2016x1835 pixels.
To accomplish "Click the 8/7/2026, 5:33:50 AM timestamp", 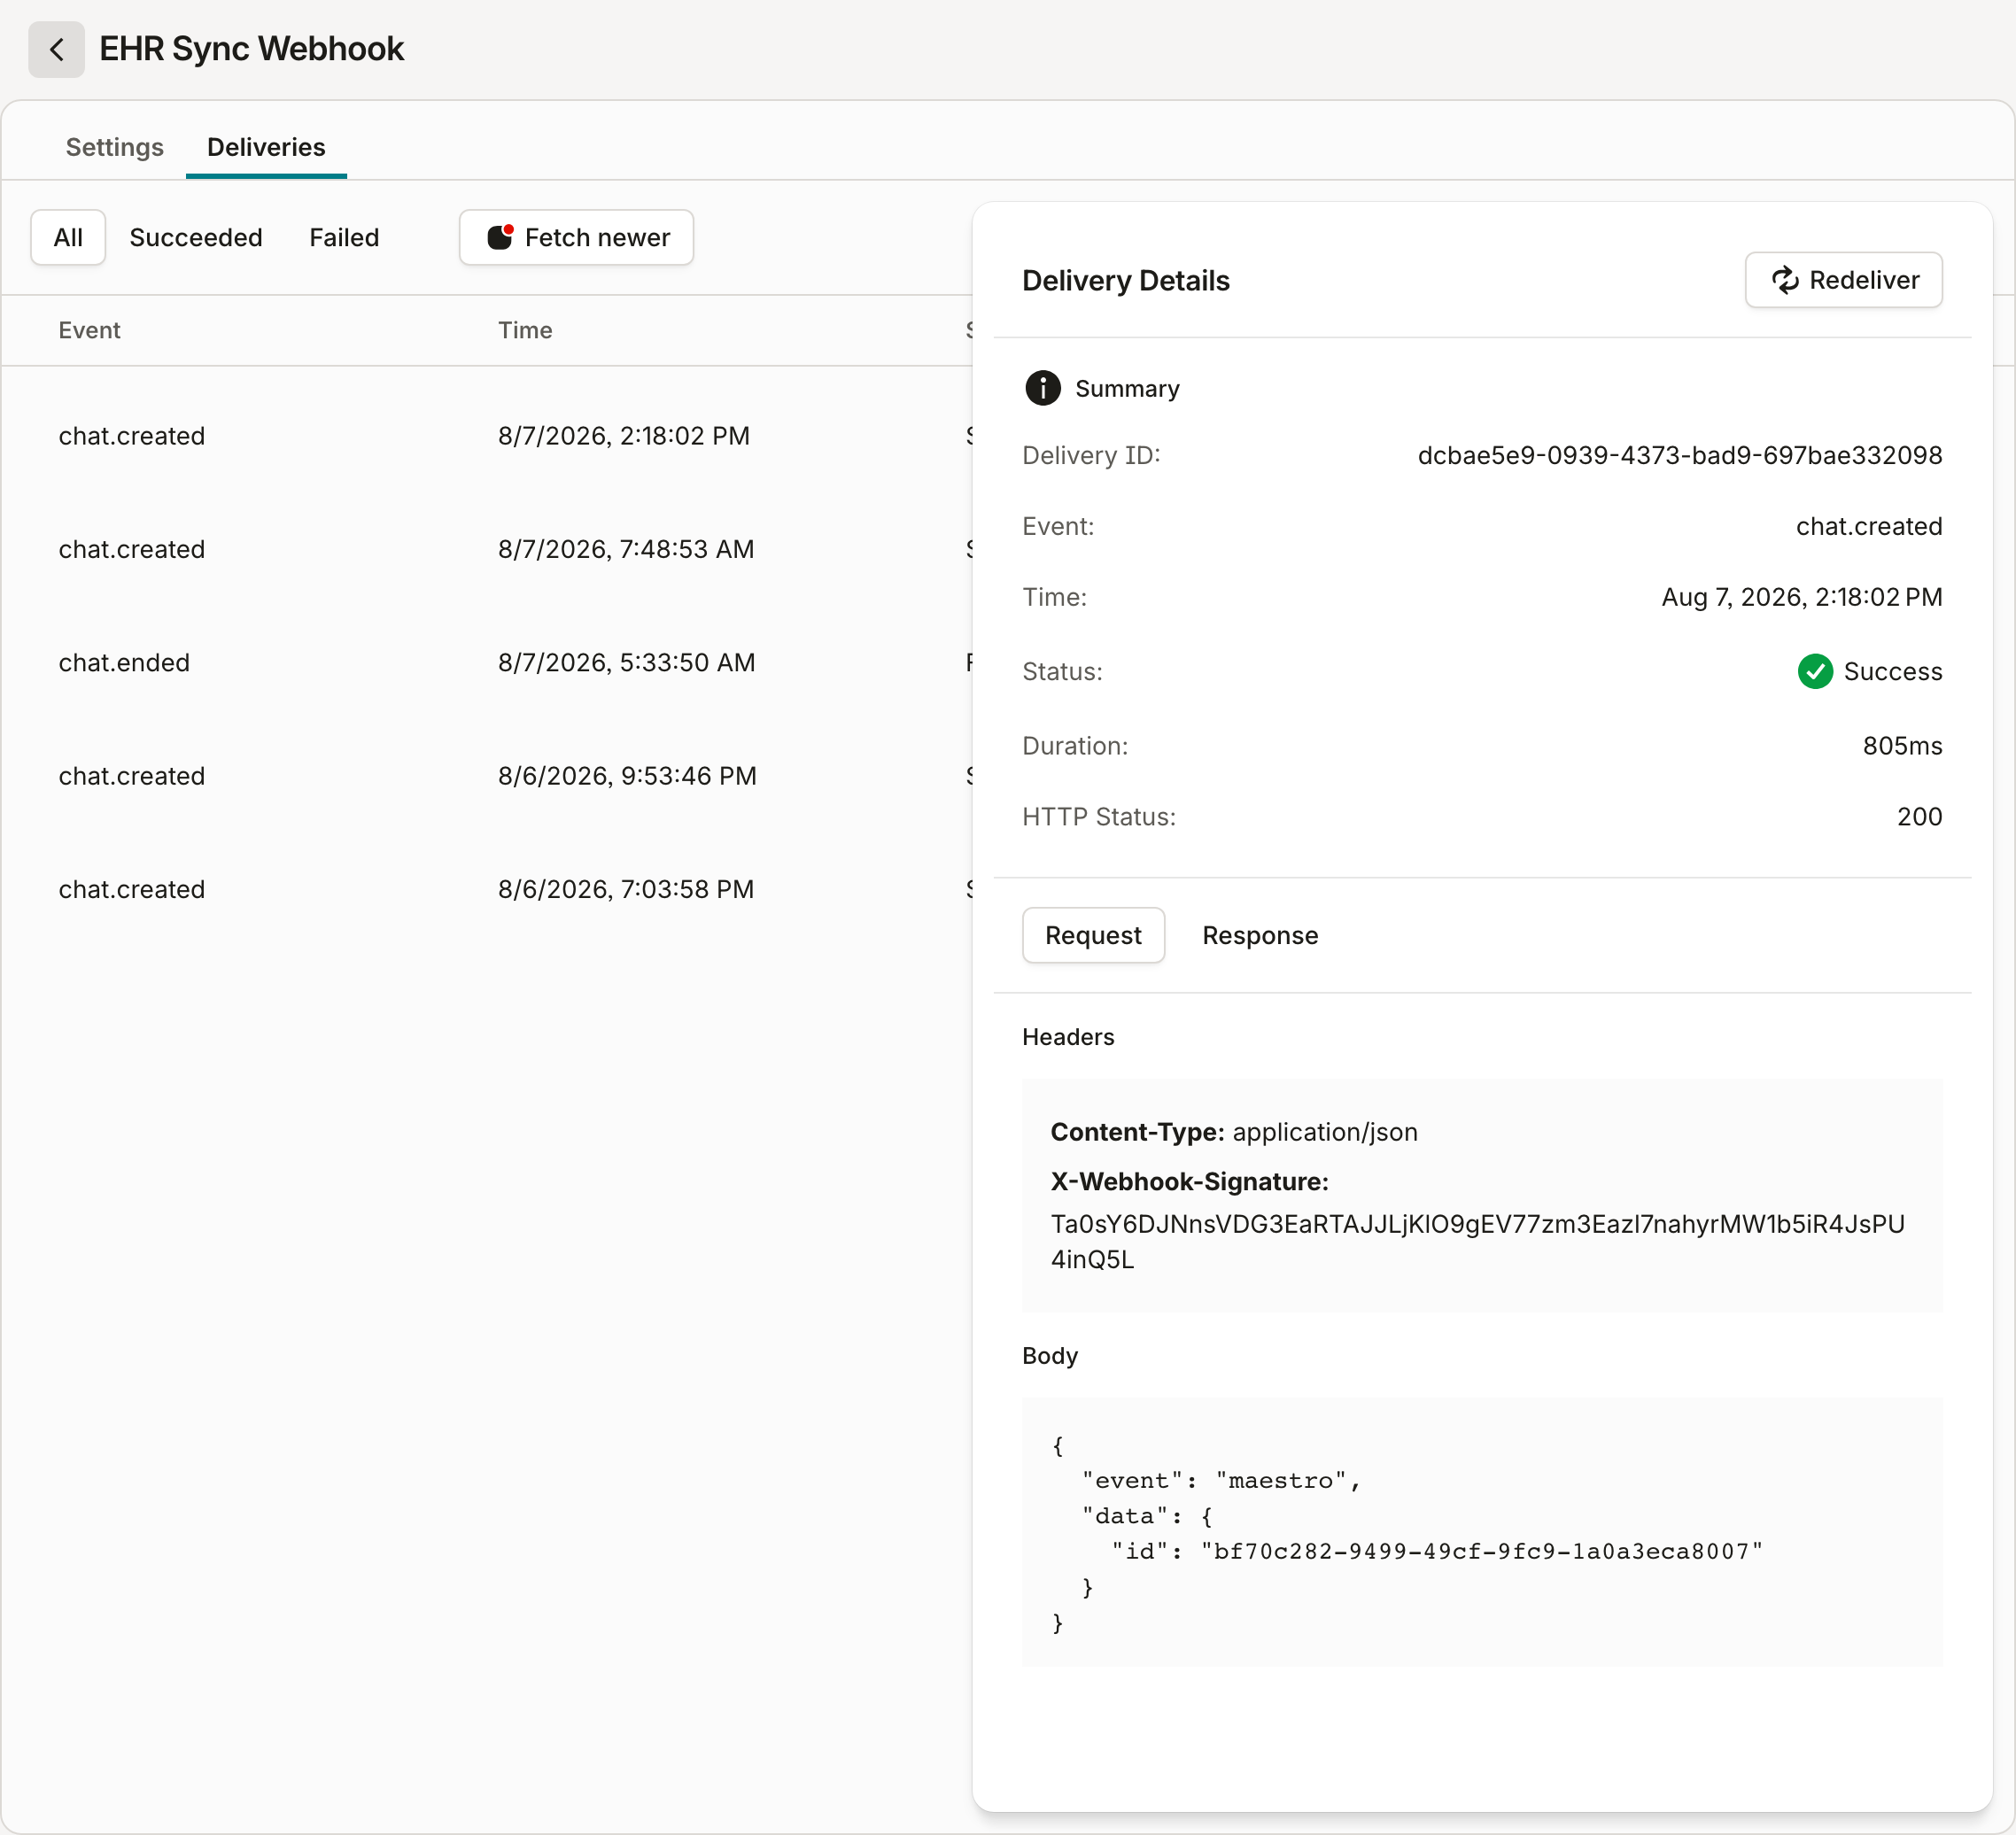I will 626,662.
